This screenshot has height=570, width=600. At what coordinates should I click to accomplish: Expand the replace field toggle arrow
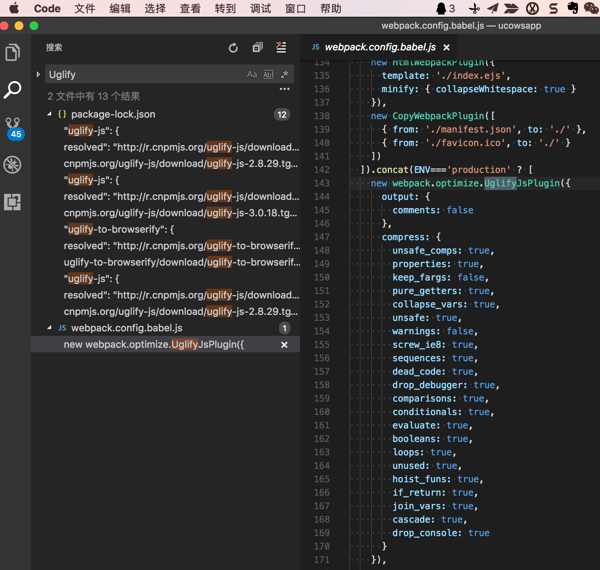click(38, 75)
